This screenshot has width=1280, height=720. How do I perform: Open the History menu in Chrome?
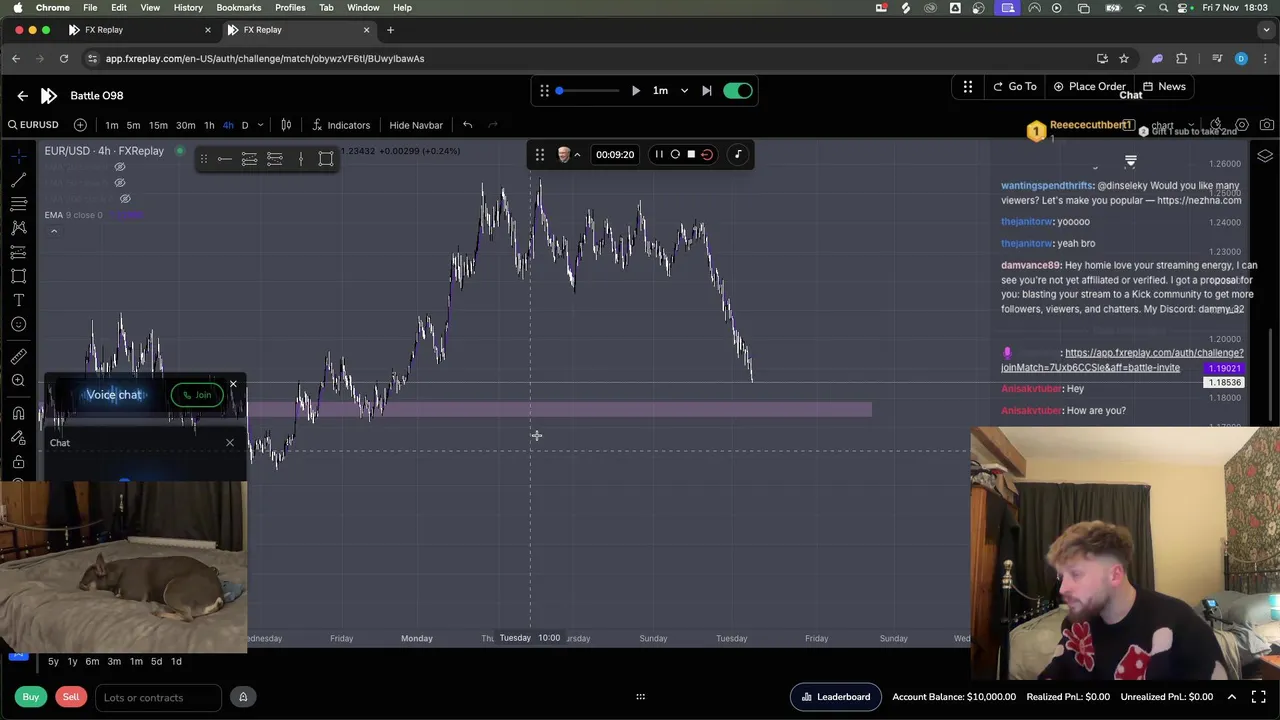pos(188,7)
